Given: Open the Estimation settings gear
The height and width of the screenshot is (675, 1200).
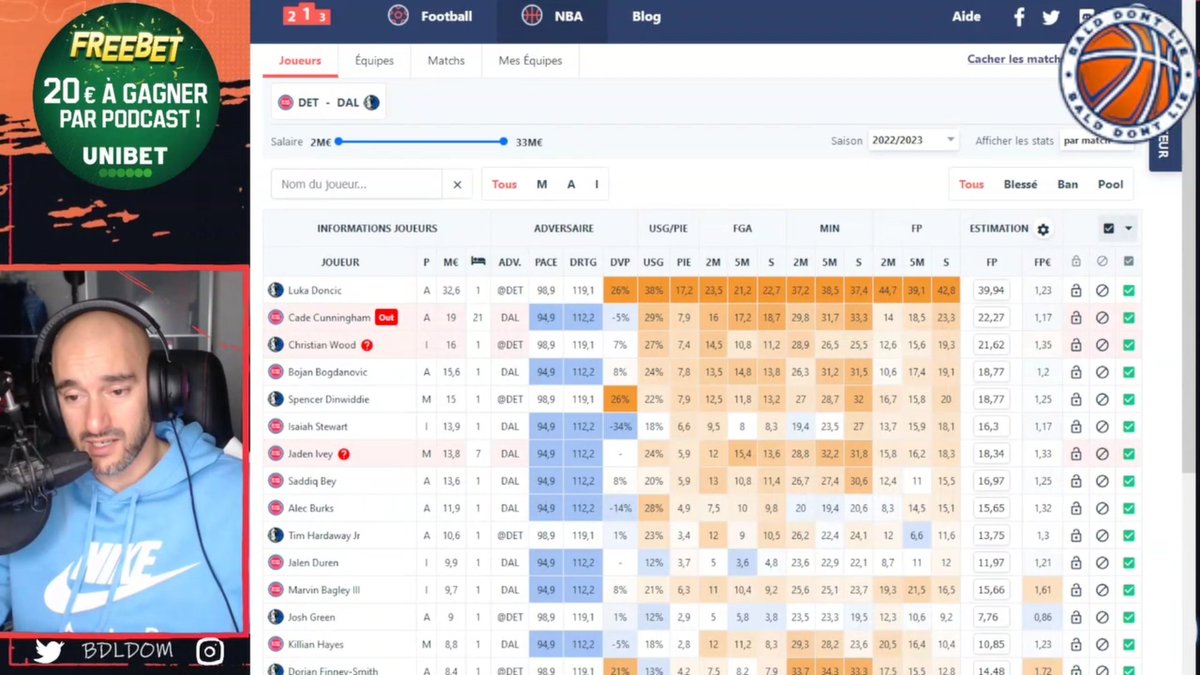Looking at the screenshot, I should coord(1043,229).
